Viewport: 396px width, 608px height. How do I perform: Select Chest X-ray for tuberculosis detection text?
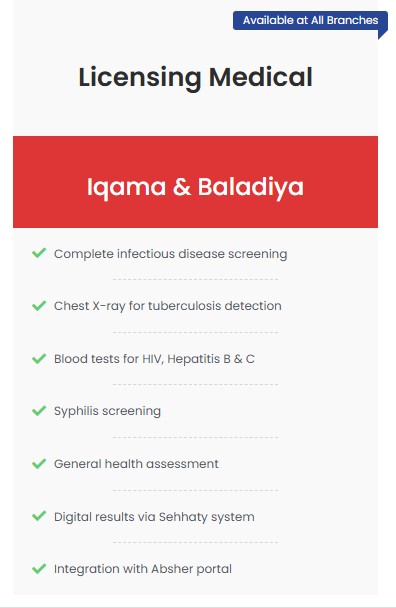coord(168,306)
